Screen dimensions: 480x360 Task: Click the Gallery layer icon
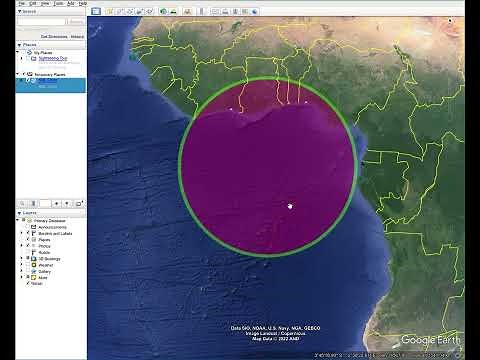[x=34, y=271]
